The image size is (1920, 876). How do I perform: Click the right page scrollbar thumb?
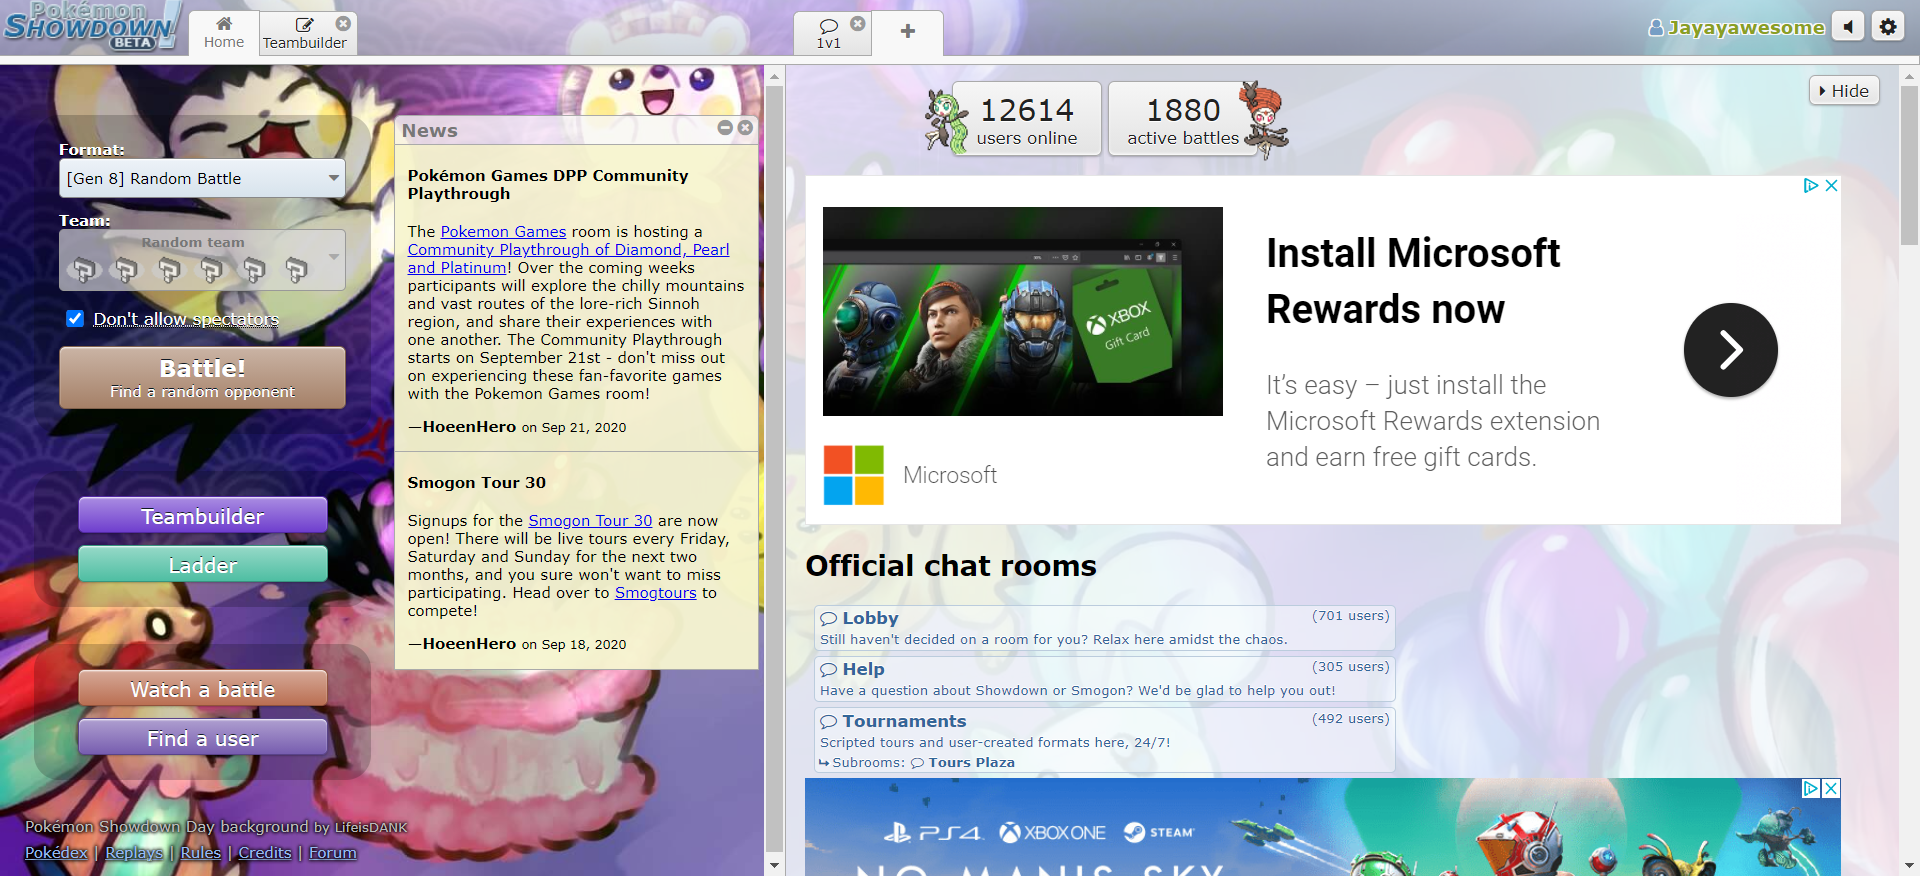pos(1909,165)
